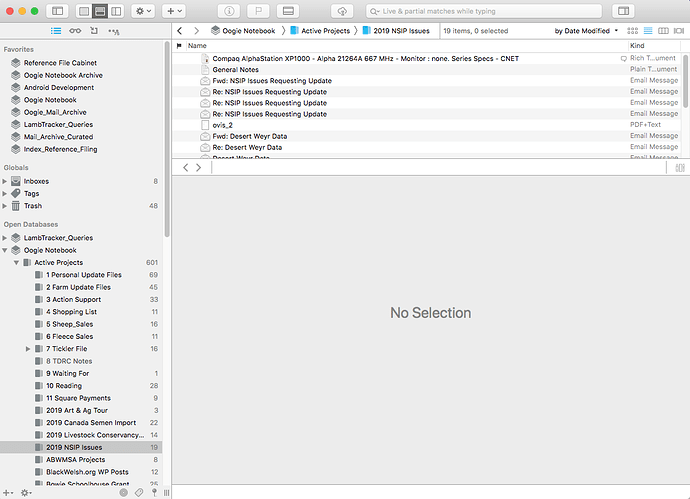Image resolution: width=690 pixels, height=499 pixels.
Task: Switch to standard split view layout
Action: pyautogui.click(x=100, y=11)
